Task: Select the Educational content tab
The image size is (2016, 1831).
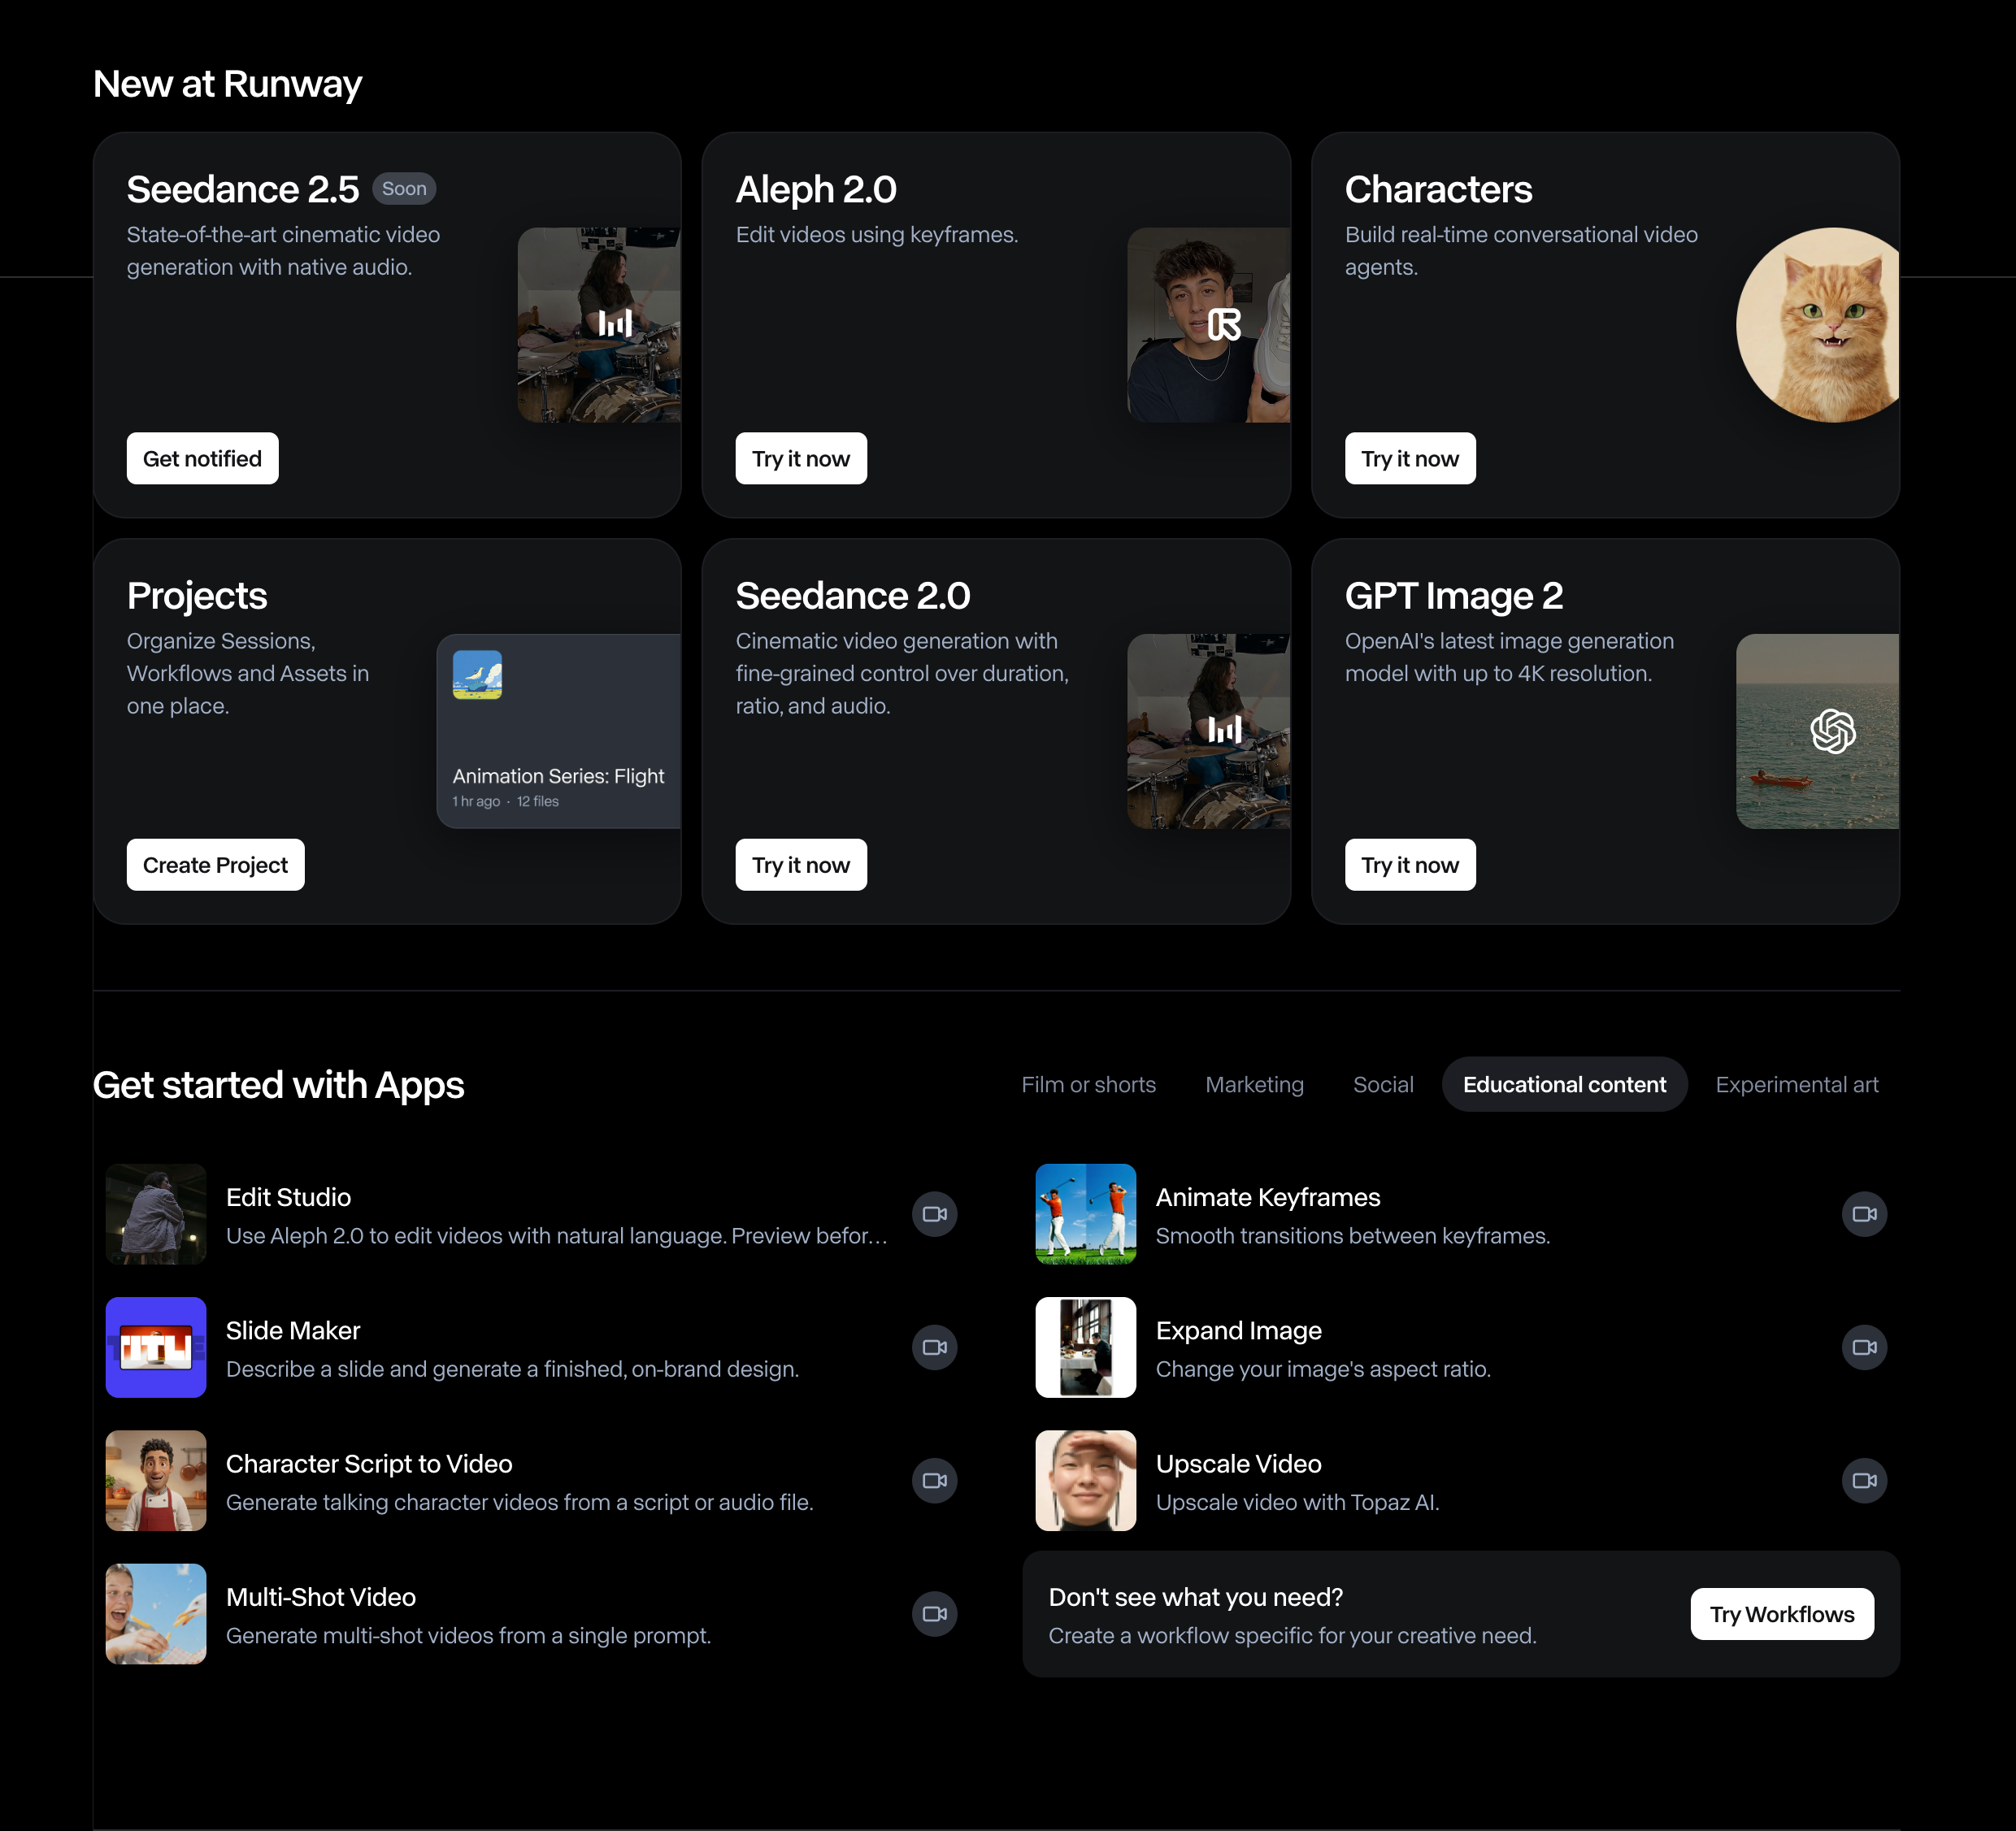Action: 1564,1084
